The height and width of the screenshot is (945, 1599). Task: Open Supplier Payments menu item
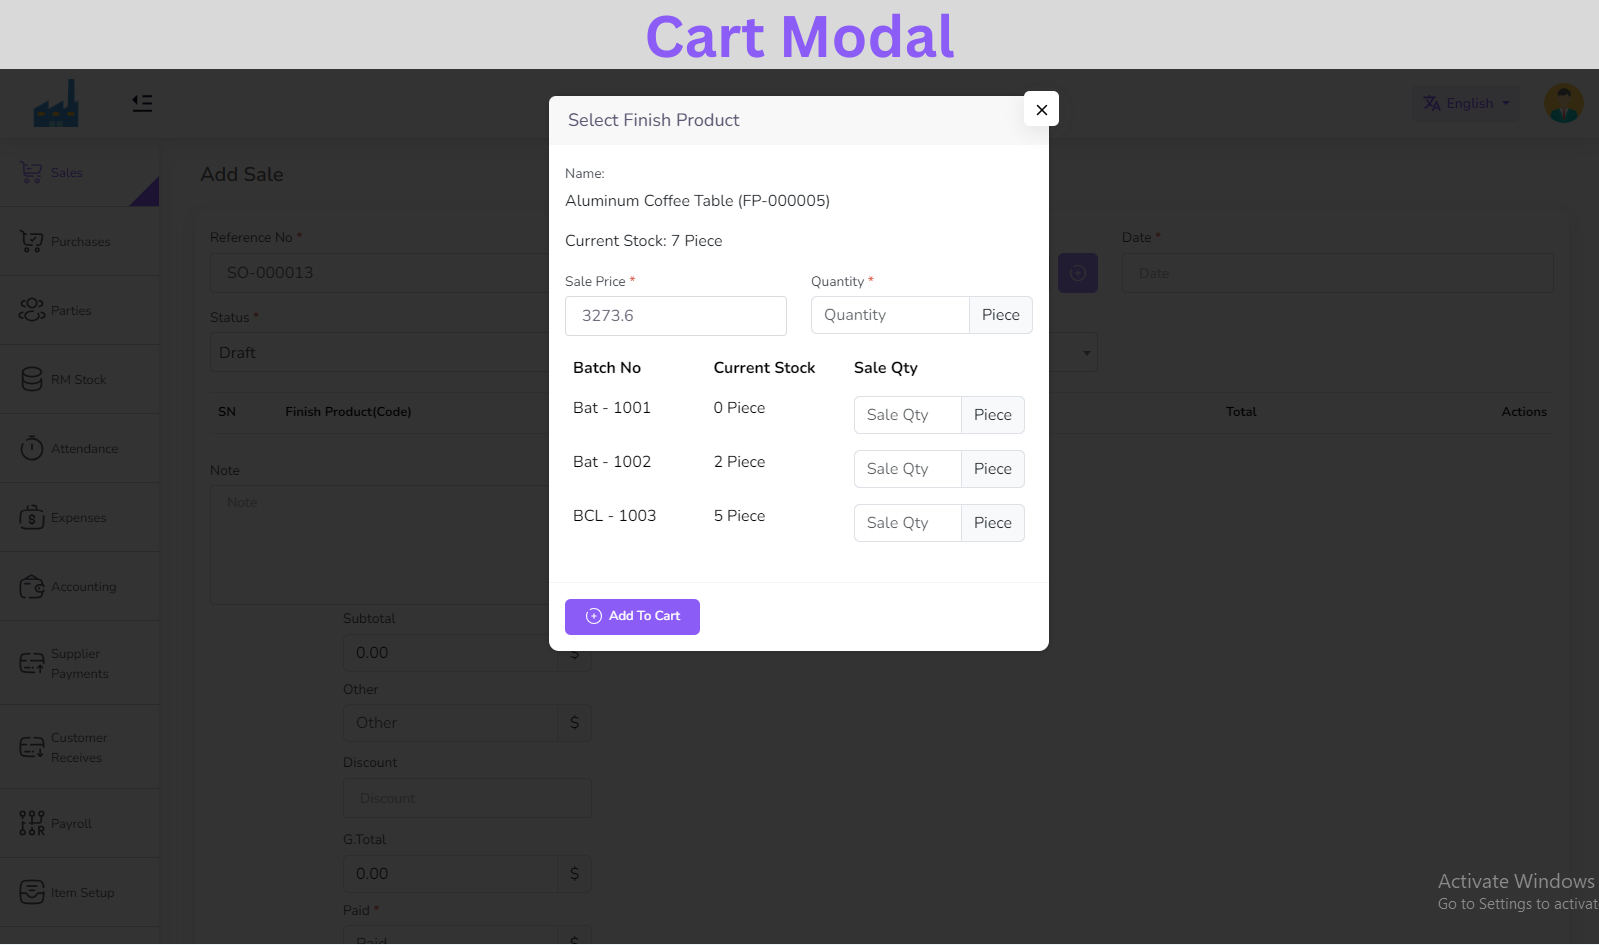(79, 663)
